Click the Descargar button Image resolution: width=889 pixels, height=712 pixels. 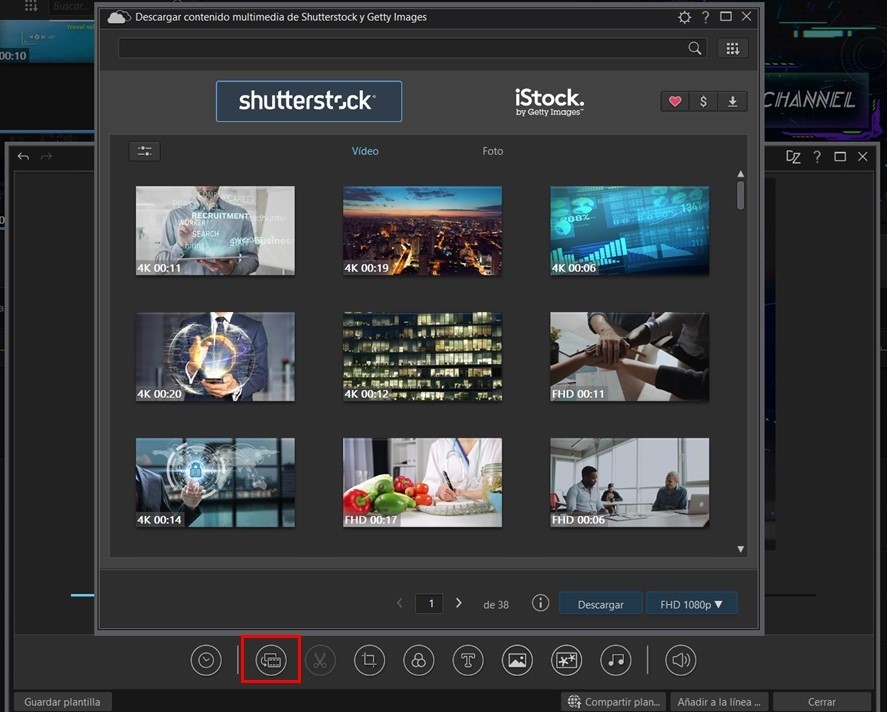pos(600,604)
